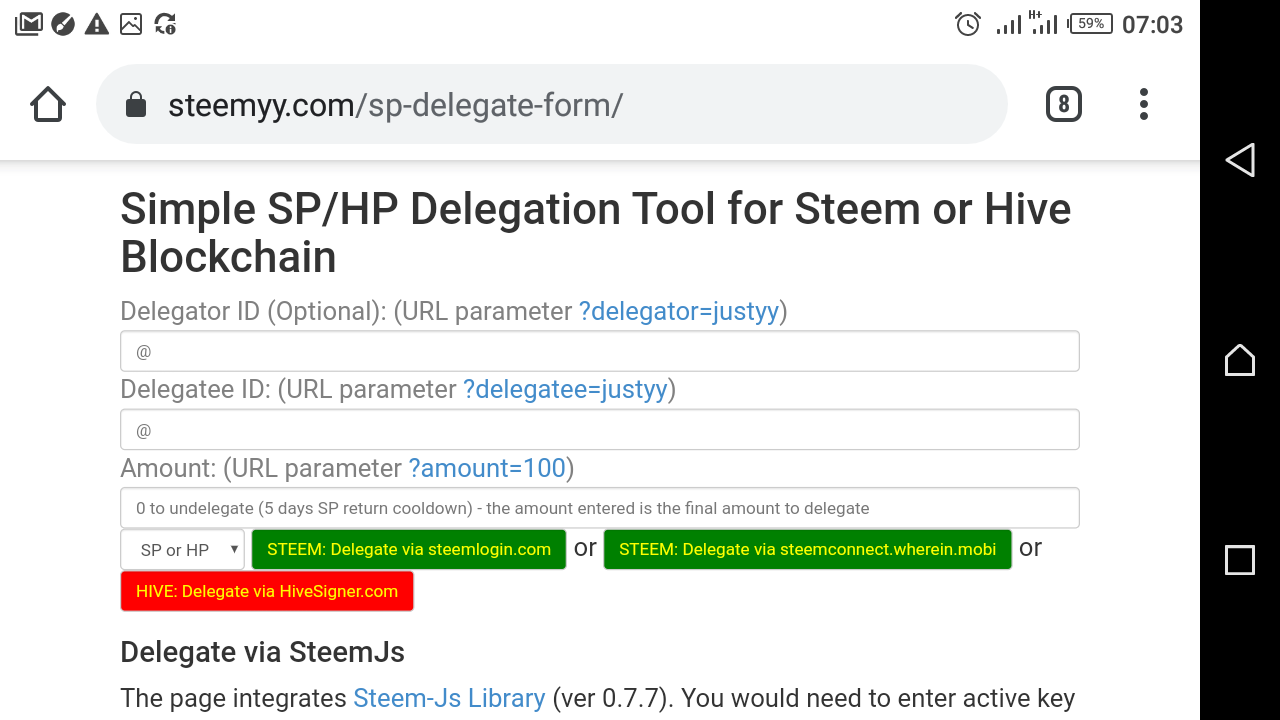This screenshot has height=720, width=1280.
Task: Focus the Delegatee ID input field
Action: click(x=600, y=429)
